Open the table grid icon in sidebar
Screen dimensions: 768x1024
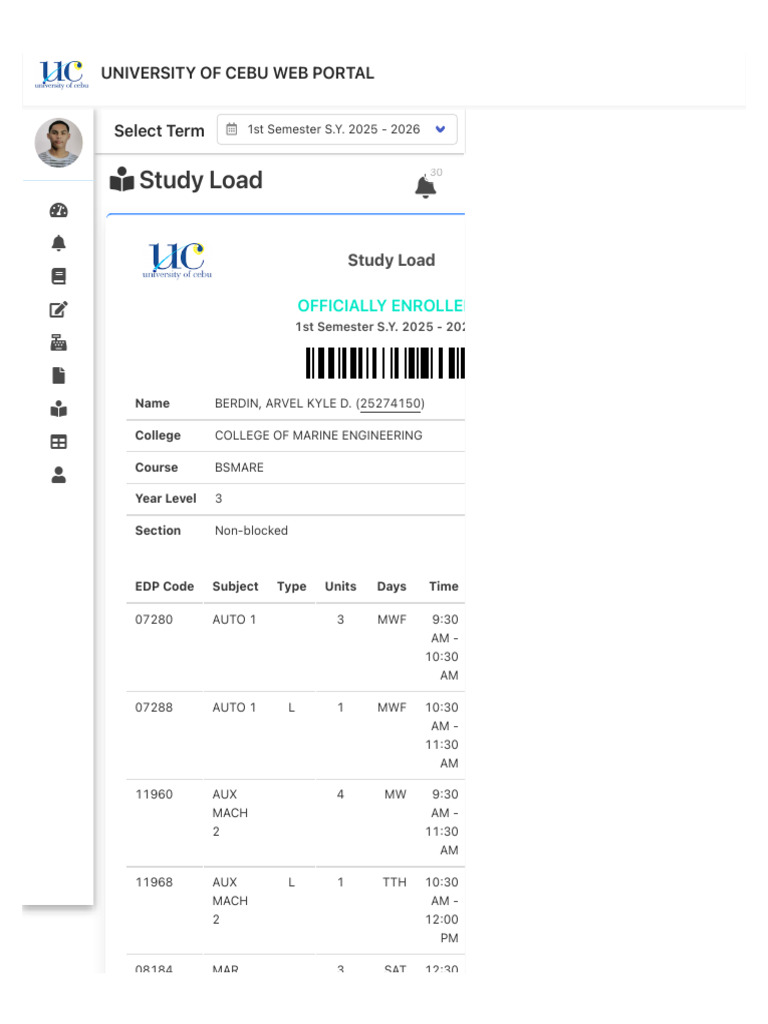click(59, 442)
